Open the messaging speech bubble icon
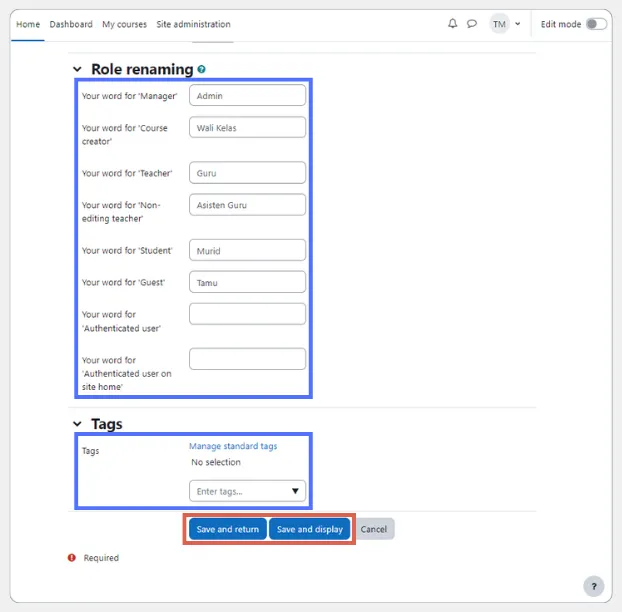 pyautogui.click(x=472, y=23)
